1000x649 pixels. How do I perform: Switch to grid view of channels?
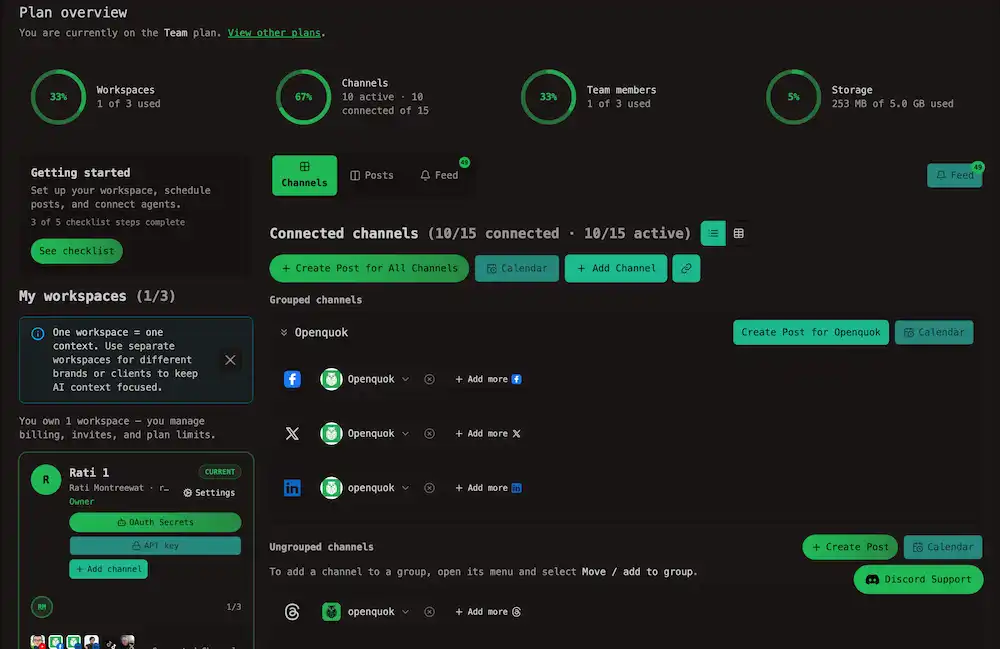739,233
